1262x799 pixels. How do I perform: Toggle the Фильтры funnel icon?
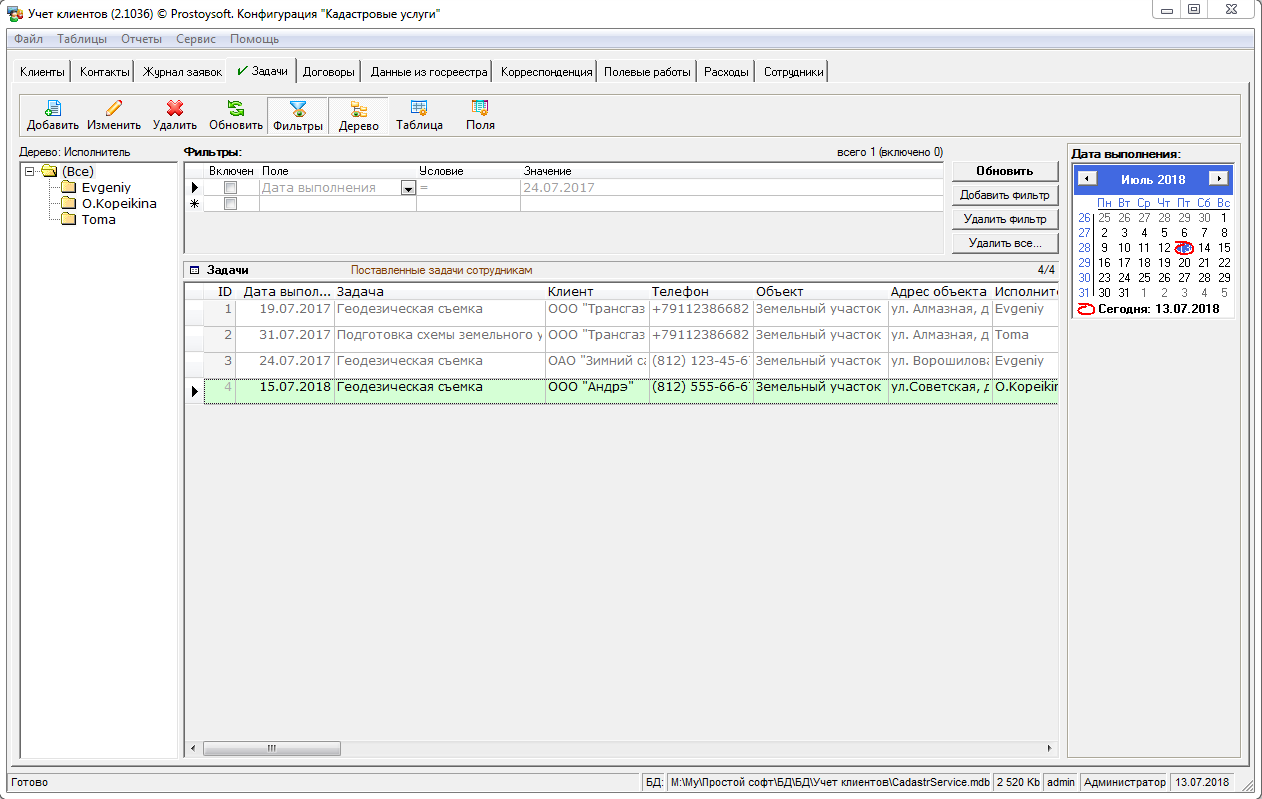[298, 110]
